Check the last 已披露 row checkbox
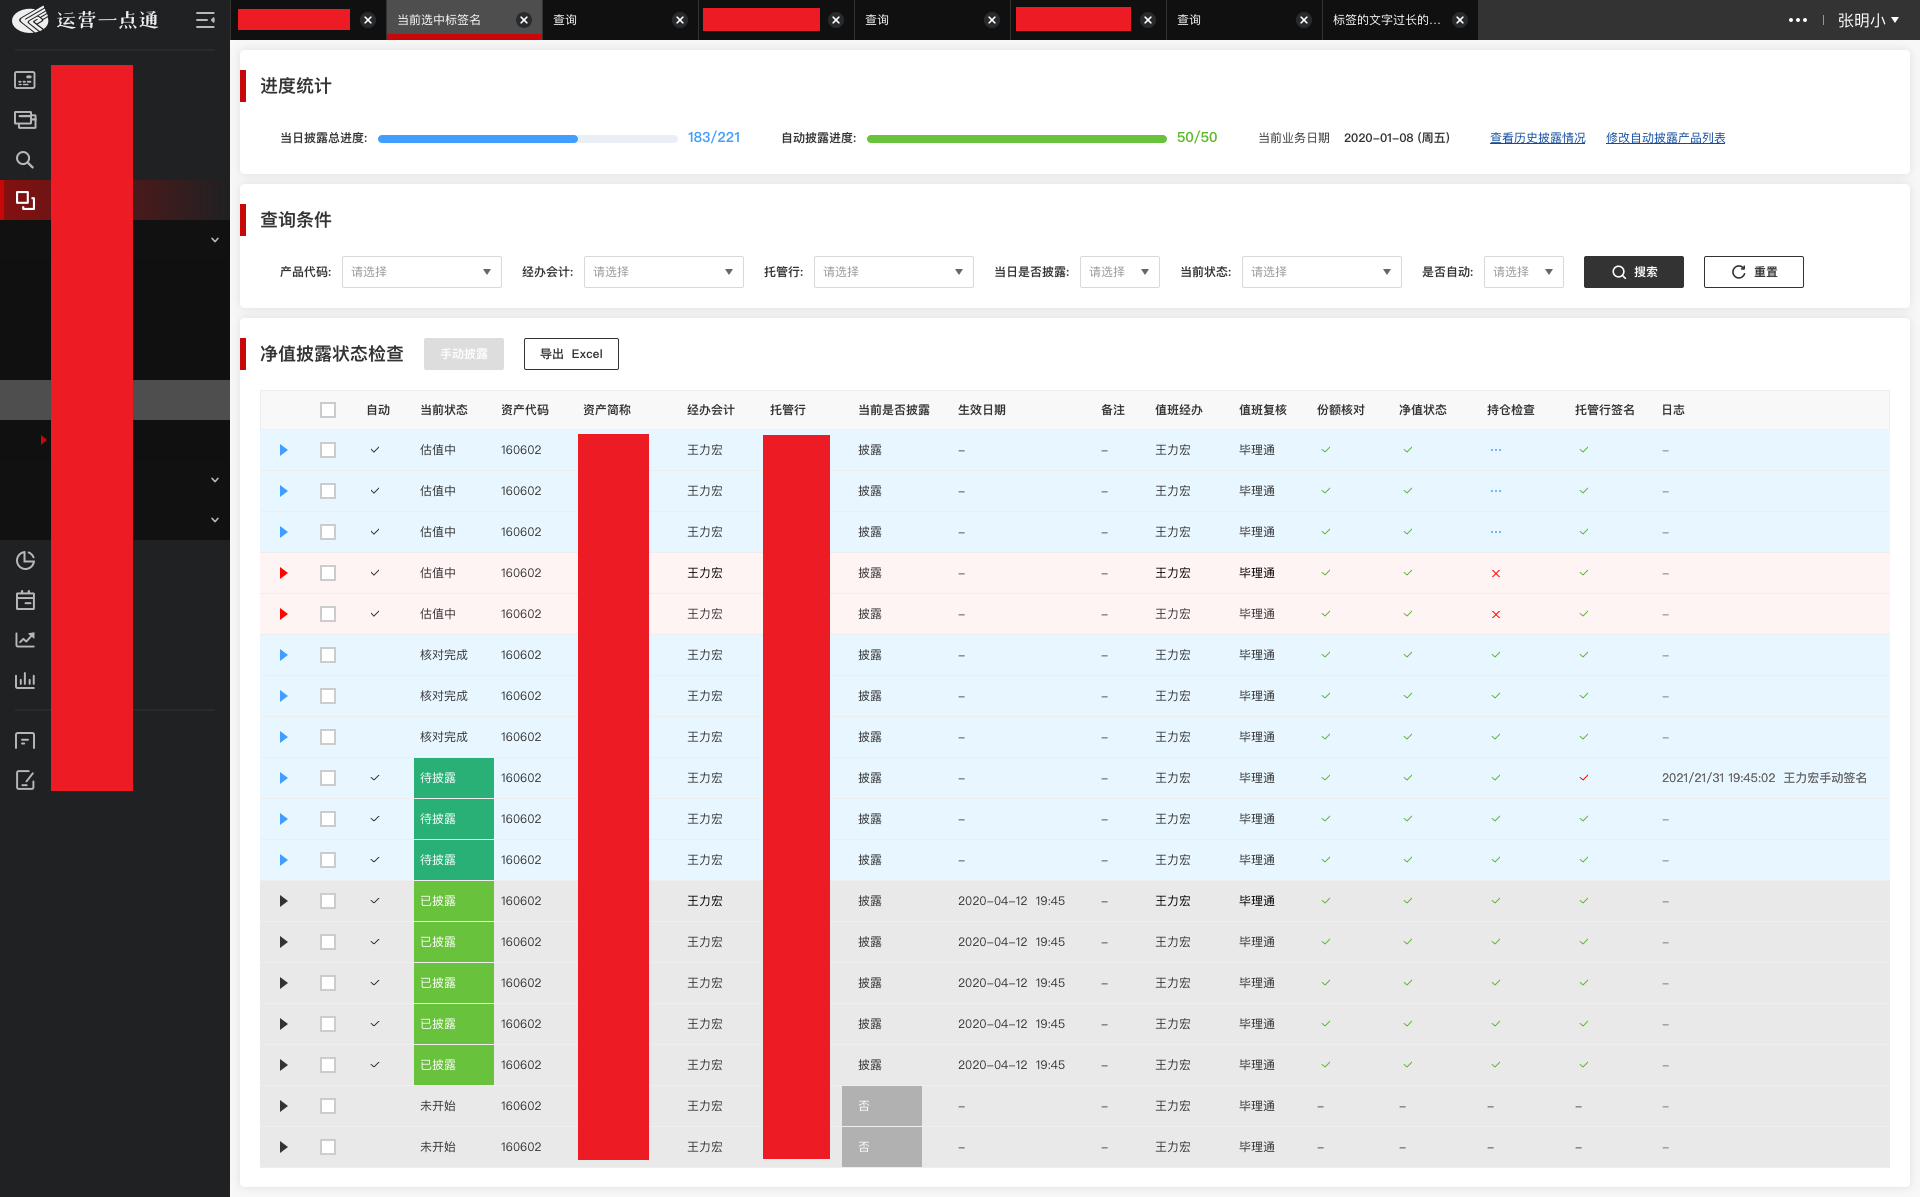 [328, 1065]
